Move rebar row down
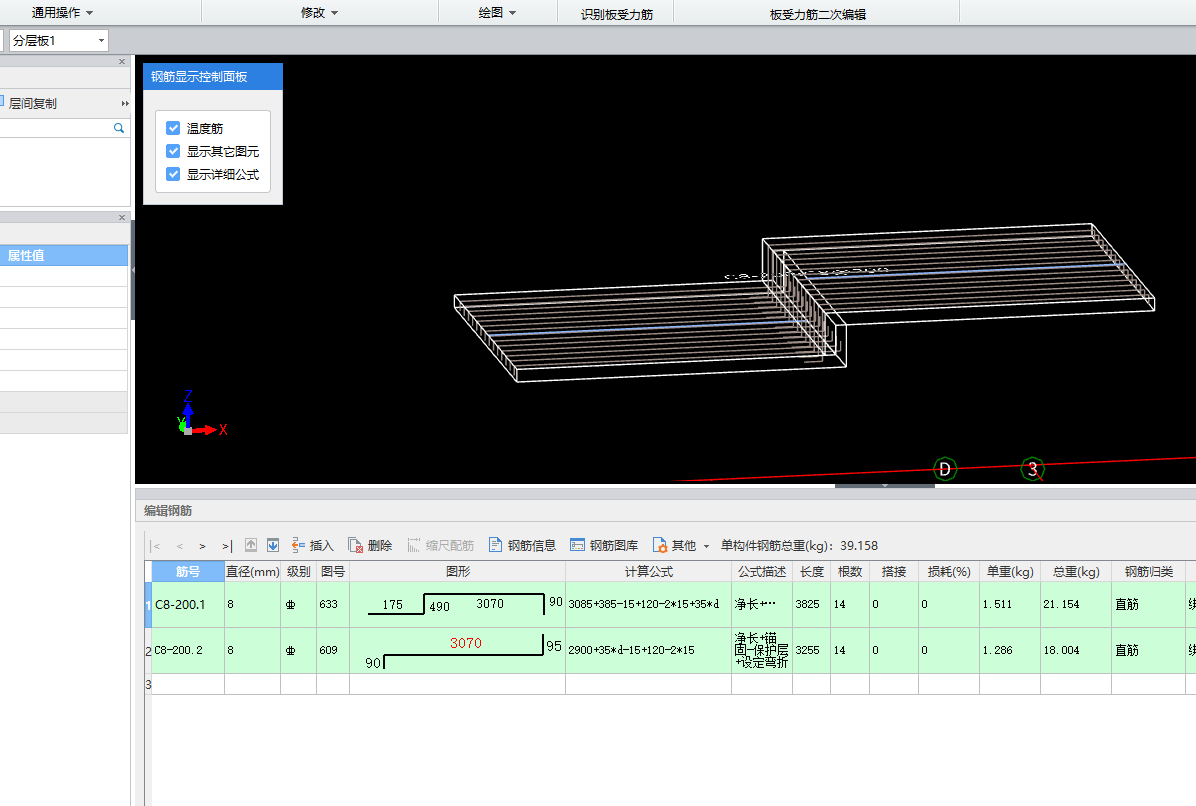The width and height of the screenshot is (1196, 806). click(x=273, y=545)
